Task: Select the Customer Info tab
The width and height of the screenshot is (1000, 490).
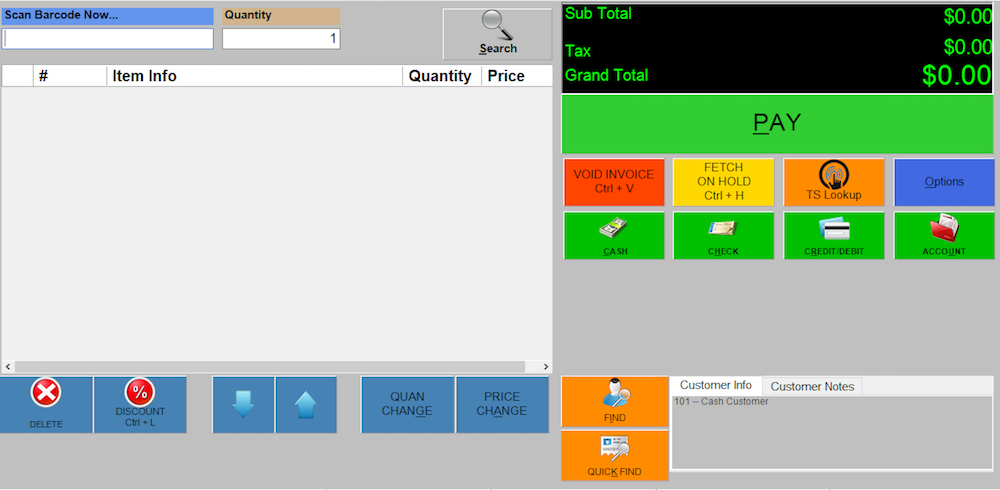Action: click(x=715, y=386)
